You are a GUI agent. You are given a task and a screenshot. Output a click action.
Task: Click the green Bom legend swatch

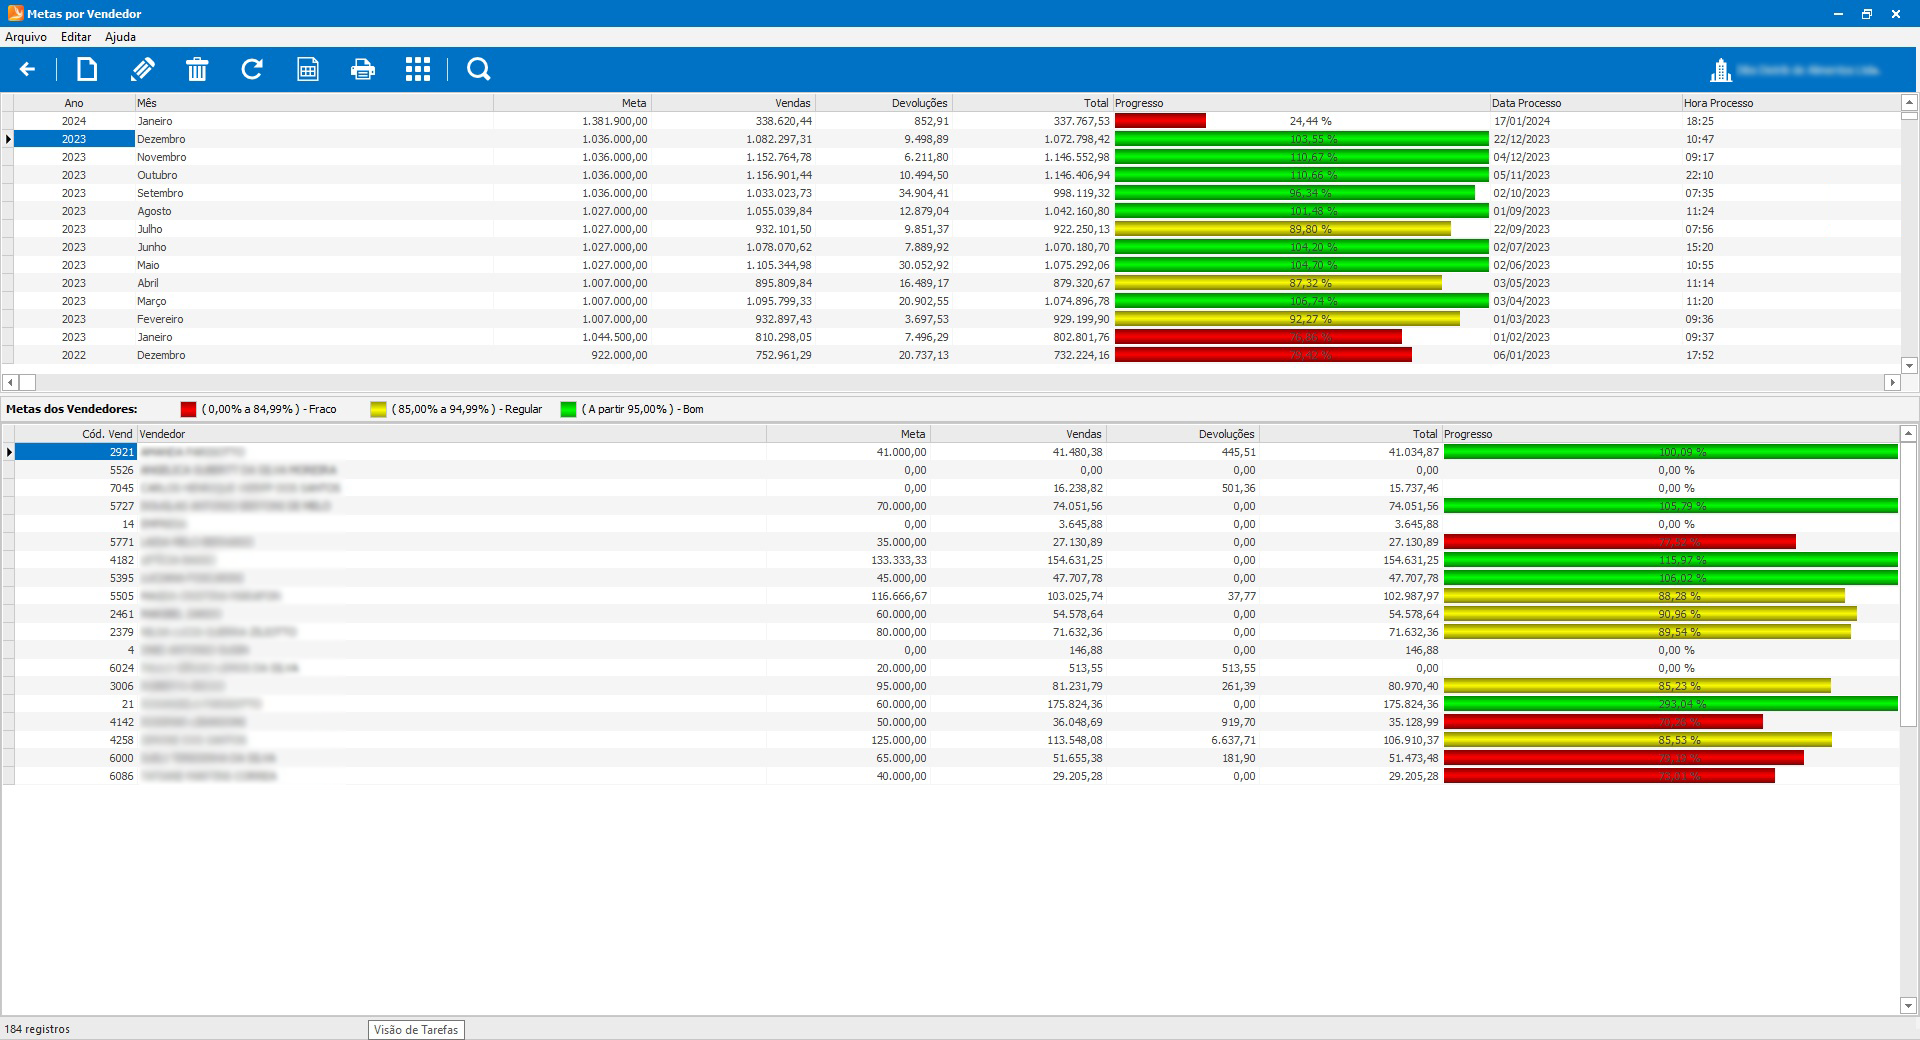[x=568, y=409]
